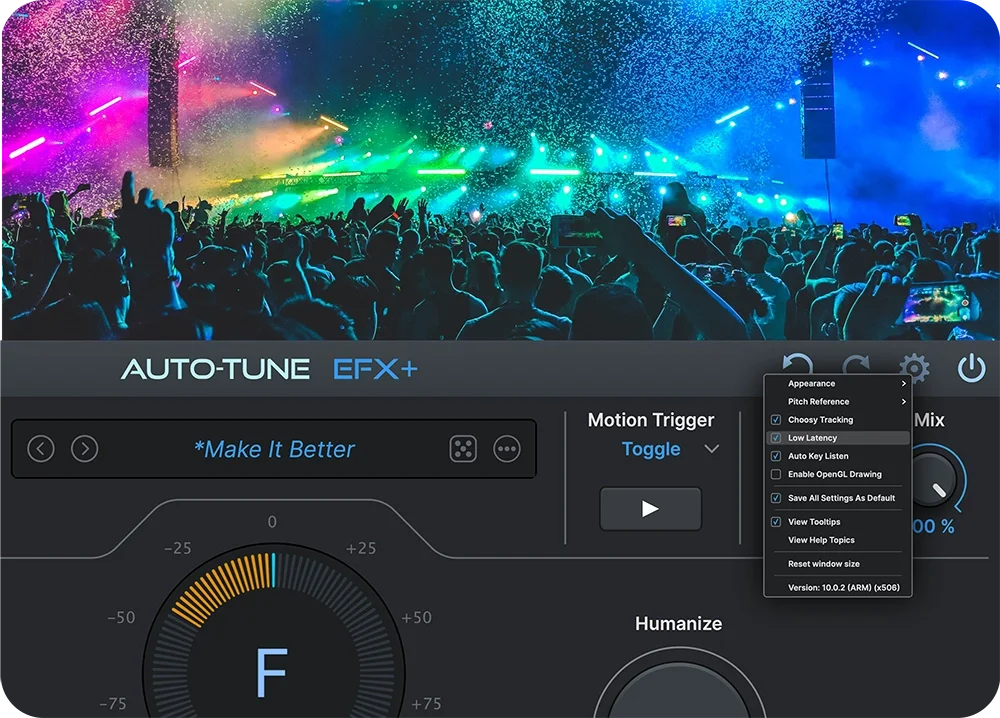The height and width of the screenshot is (718, 1000).
Task: Choose Reset window size
Action: coord(838,564)
